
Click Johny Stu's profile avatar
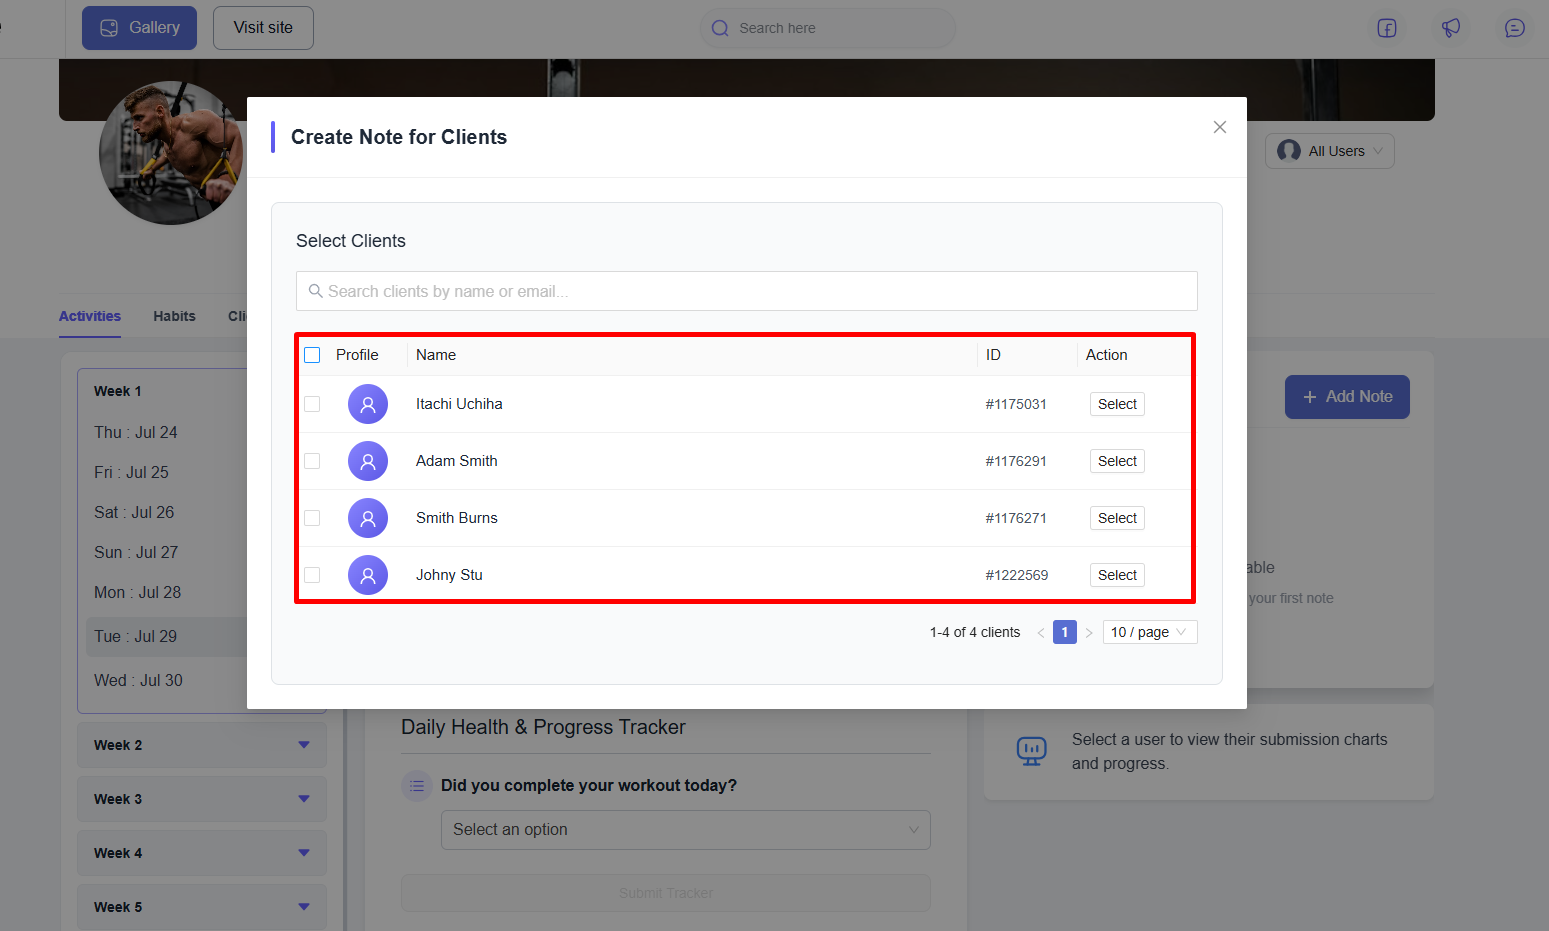pos(368,575)
